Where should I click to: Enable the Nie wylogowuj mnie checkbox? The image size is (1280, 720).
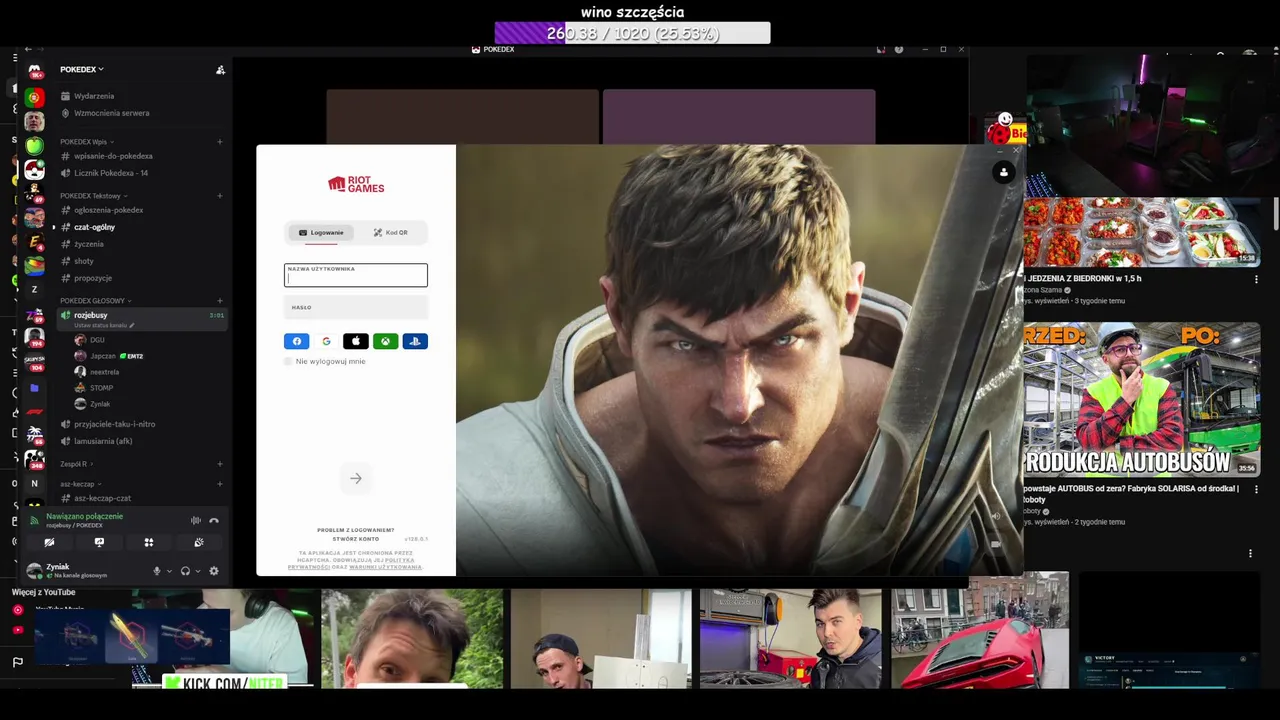(289, 361)
